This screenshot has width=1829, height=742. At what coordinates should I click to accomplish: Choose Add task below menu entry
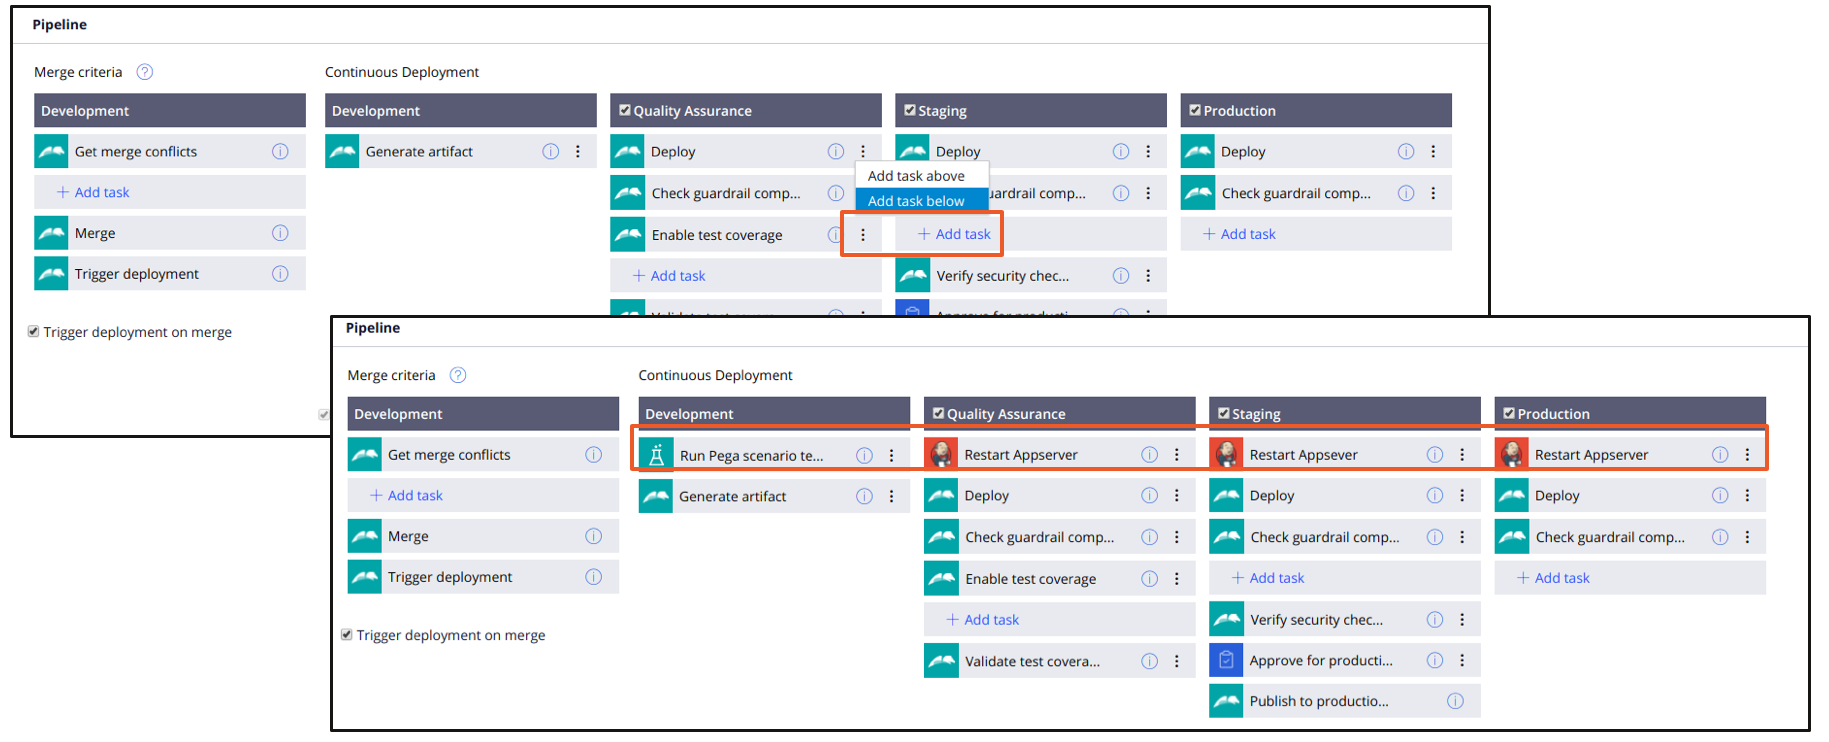916,201
